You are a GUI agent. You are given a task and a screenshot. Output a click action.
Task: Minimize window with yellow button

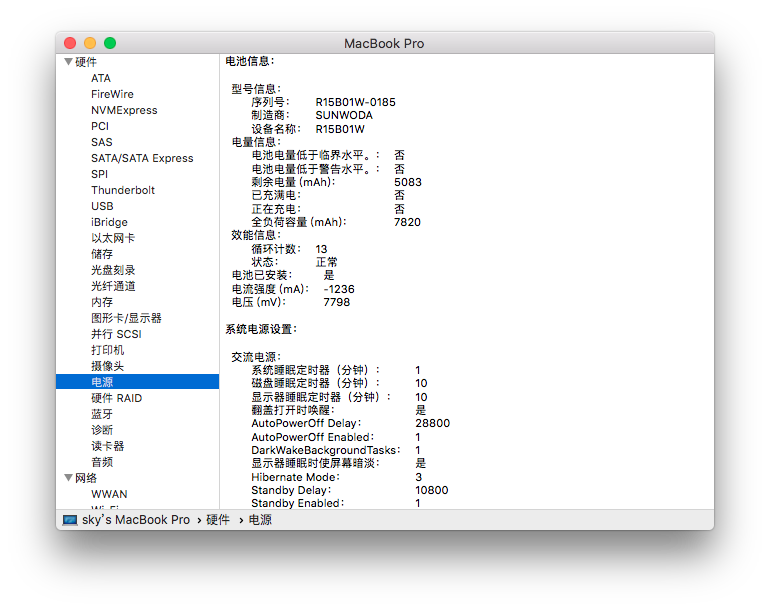pyautogui.click(x=90, y=43)
